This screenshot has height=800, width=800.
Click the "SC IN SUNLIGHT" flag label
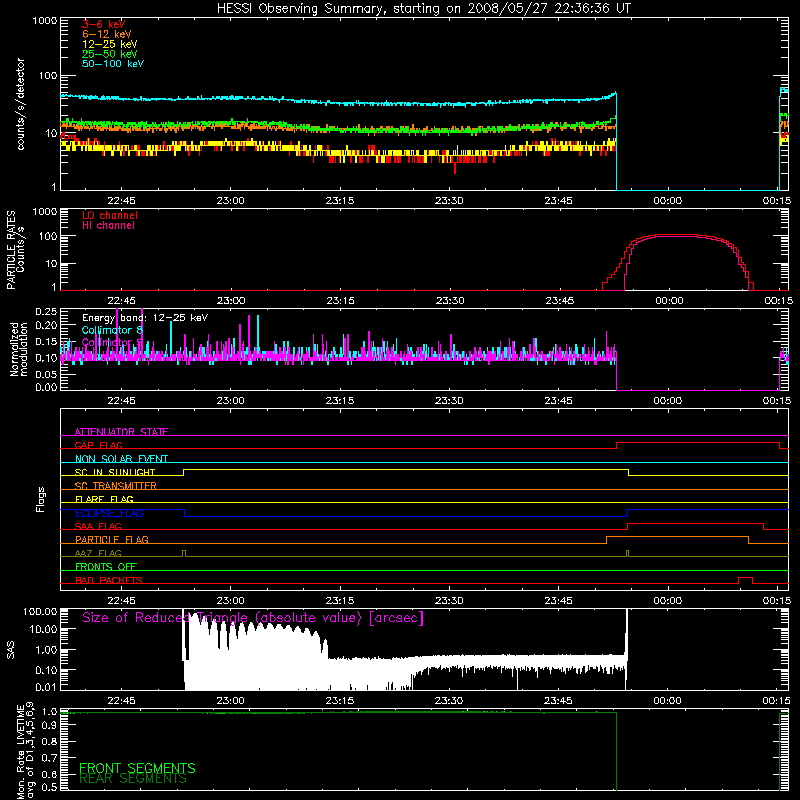pos(115,472)
